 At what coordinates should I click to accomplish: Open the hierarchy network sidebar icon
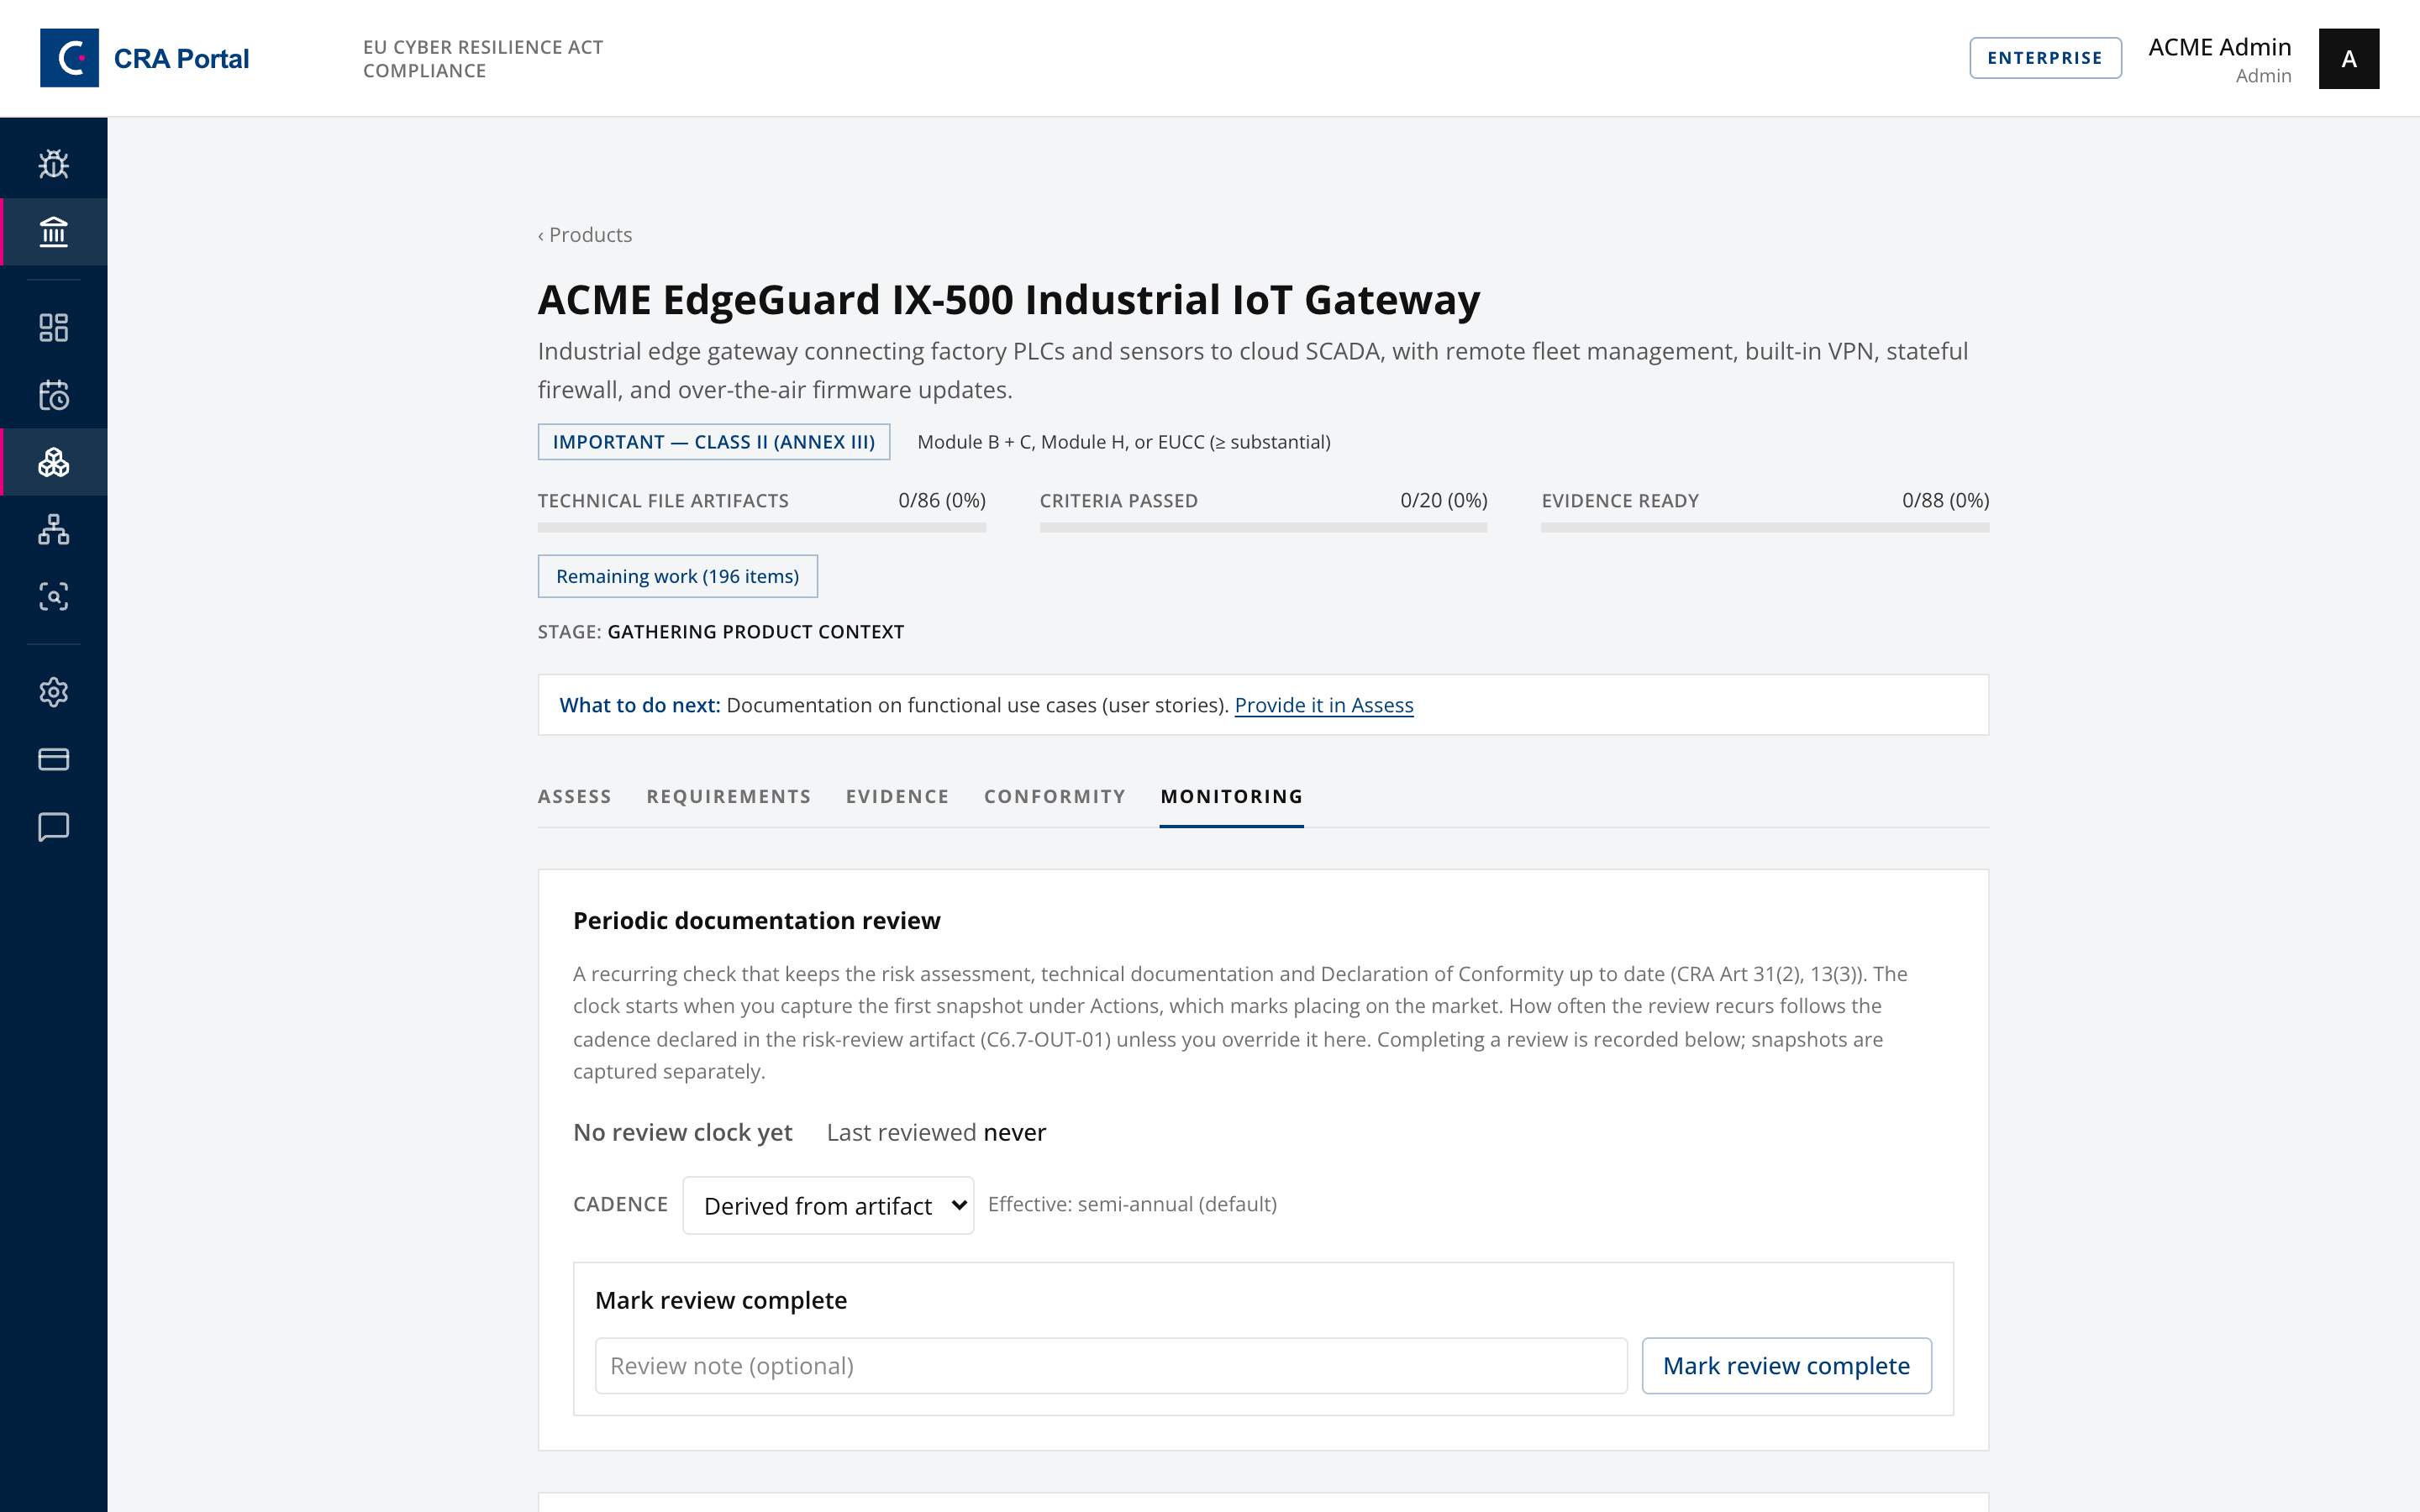click(x=54, y=529)
